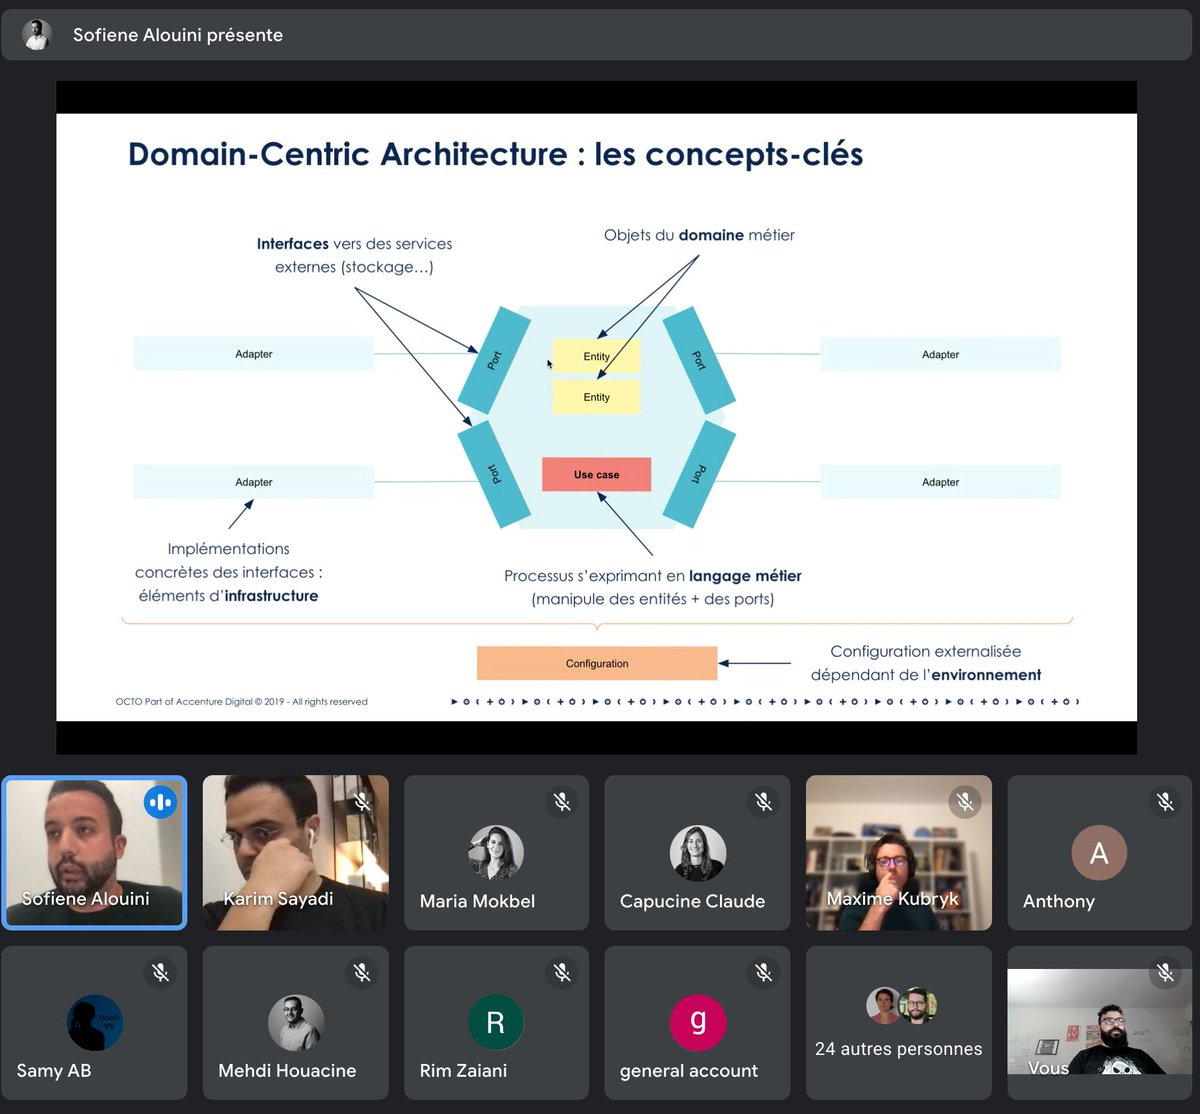Screen dimensions: 1200x1114
Task: Open the stacked avatars on the 24 autres personnes tile
Action: tap(898, 1007)
